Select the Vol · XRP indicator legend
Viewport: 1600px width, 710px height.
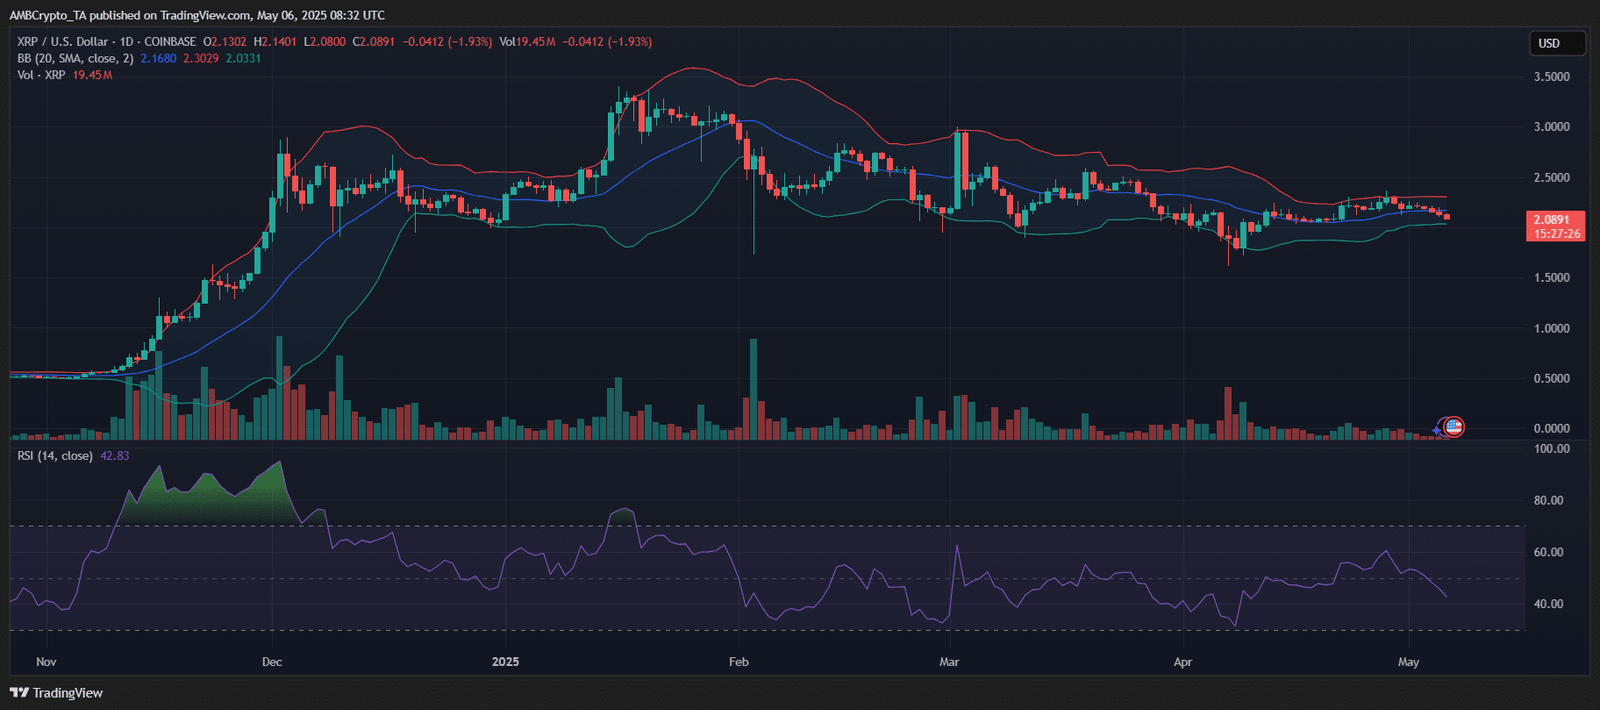coord(41,76)
